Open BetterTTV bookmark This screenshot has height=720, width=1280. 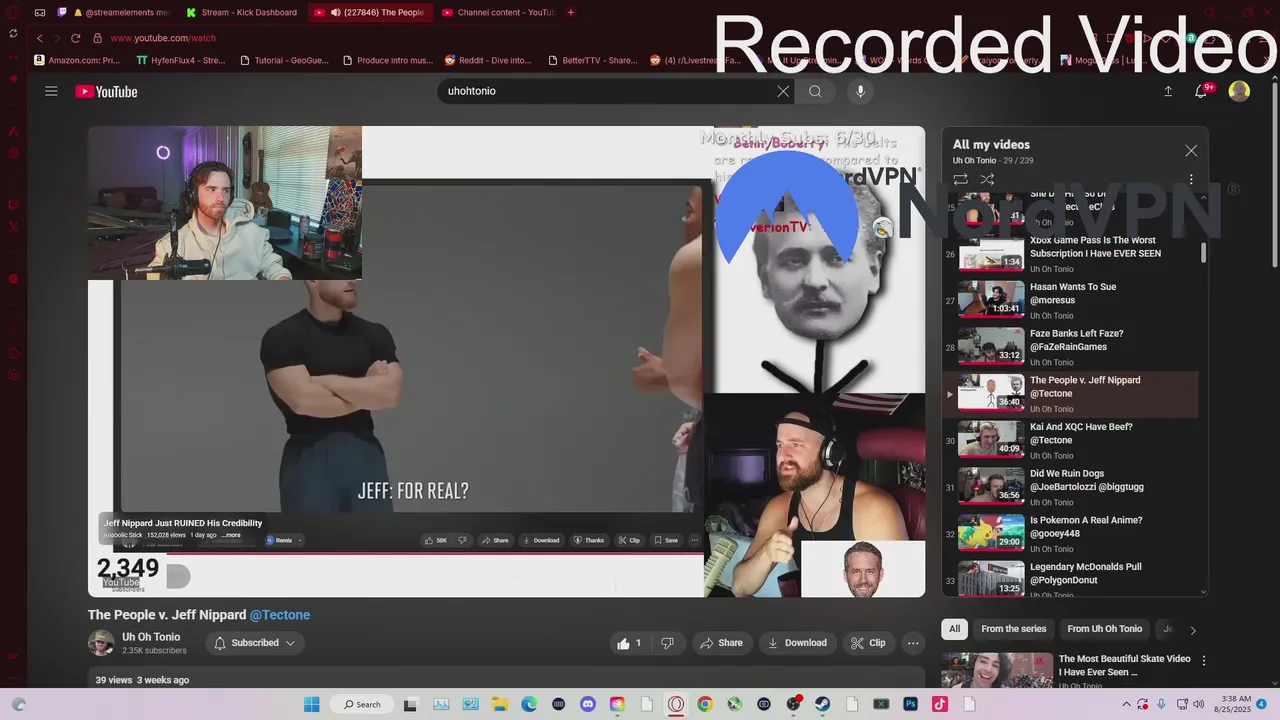(x=592, y=60)
